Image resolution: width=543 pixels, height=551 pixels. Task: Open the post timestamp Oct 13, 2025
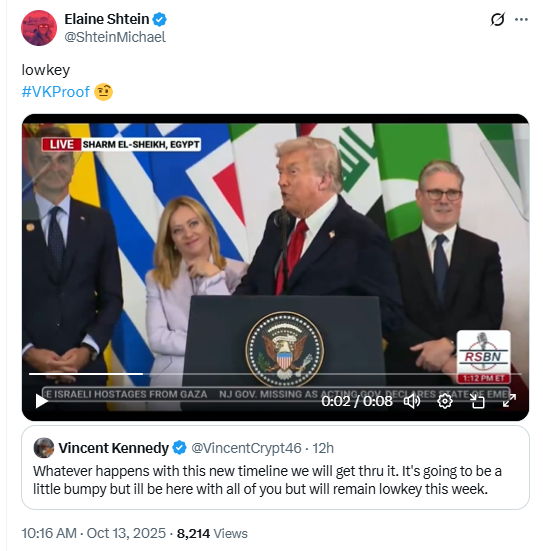point(93,533)
